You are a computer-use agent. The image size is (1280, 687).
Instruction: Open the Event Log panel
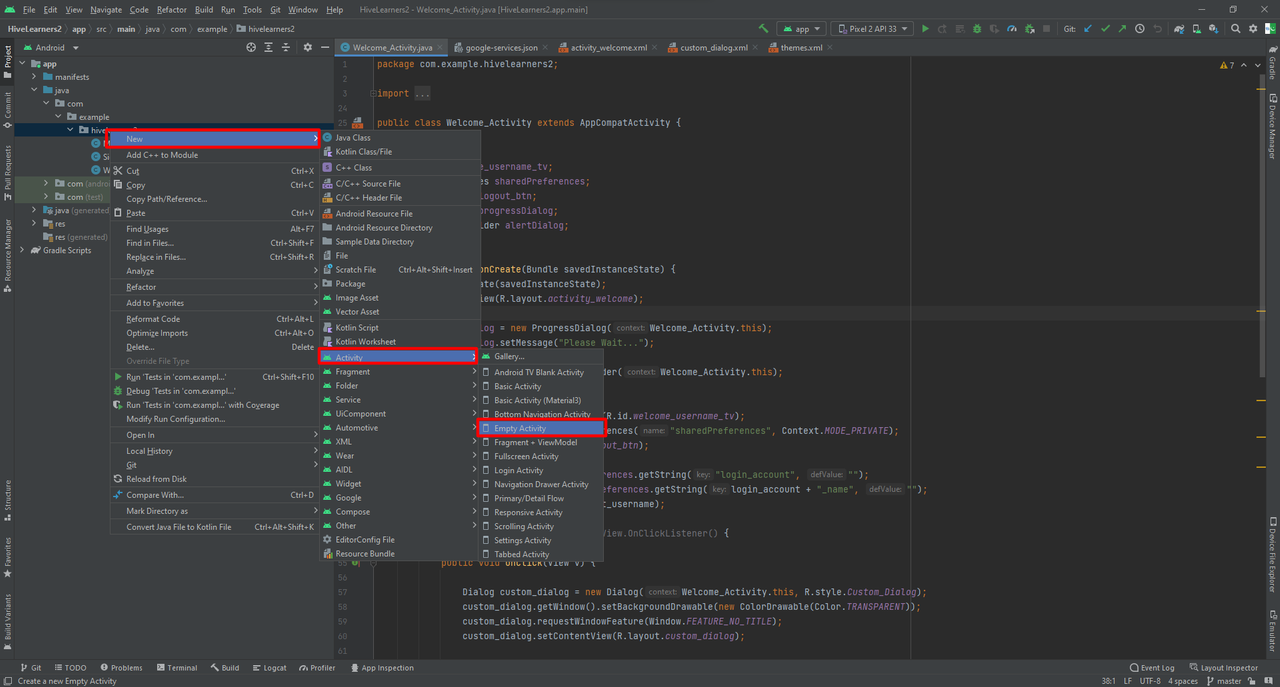tap(1151, 668)
